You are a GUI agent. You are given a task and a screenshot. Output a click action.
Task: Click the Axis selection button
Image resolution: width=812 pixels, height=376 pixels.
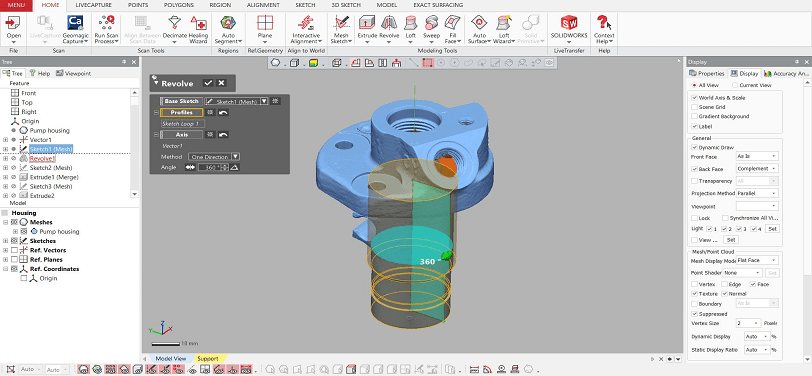point(181,135)
